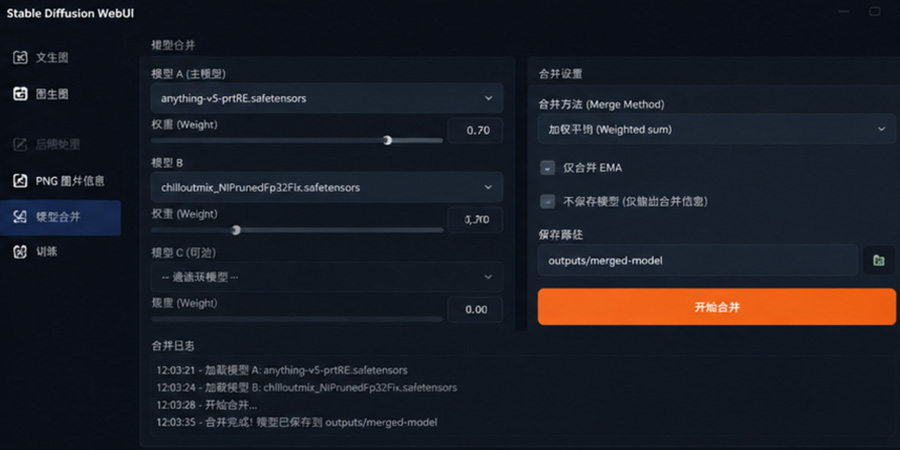Click the 合并日志 heading
Image resolution: width=900 pixels, height=450 pixels.
tap(173, 346)
